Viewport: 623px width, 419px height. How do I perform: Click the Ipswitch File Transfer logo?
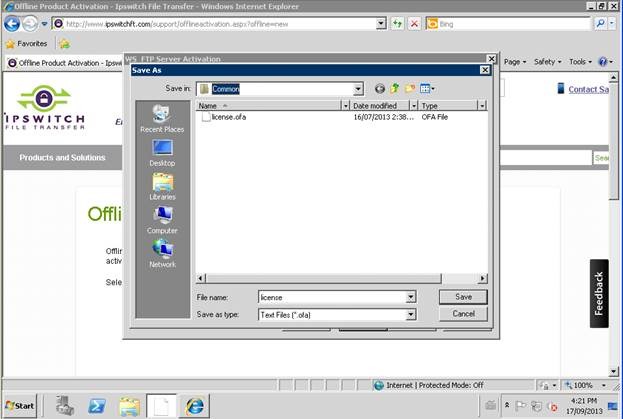(x=44, y=107)
